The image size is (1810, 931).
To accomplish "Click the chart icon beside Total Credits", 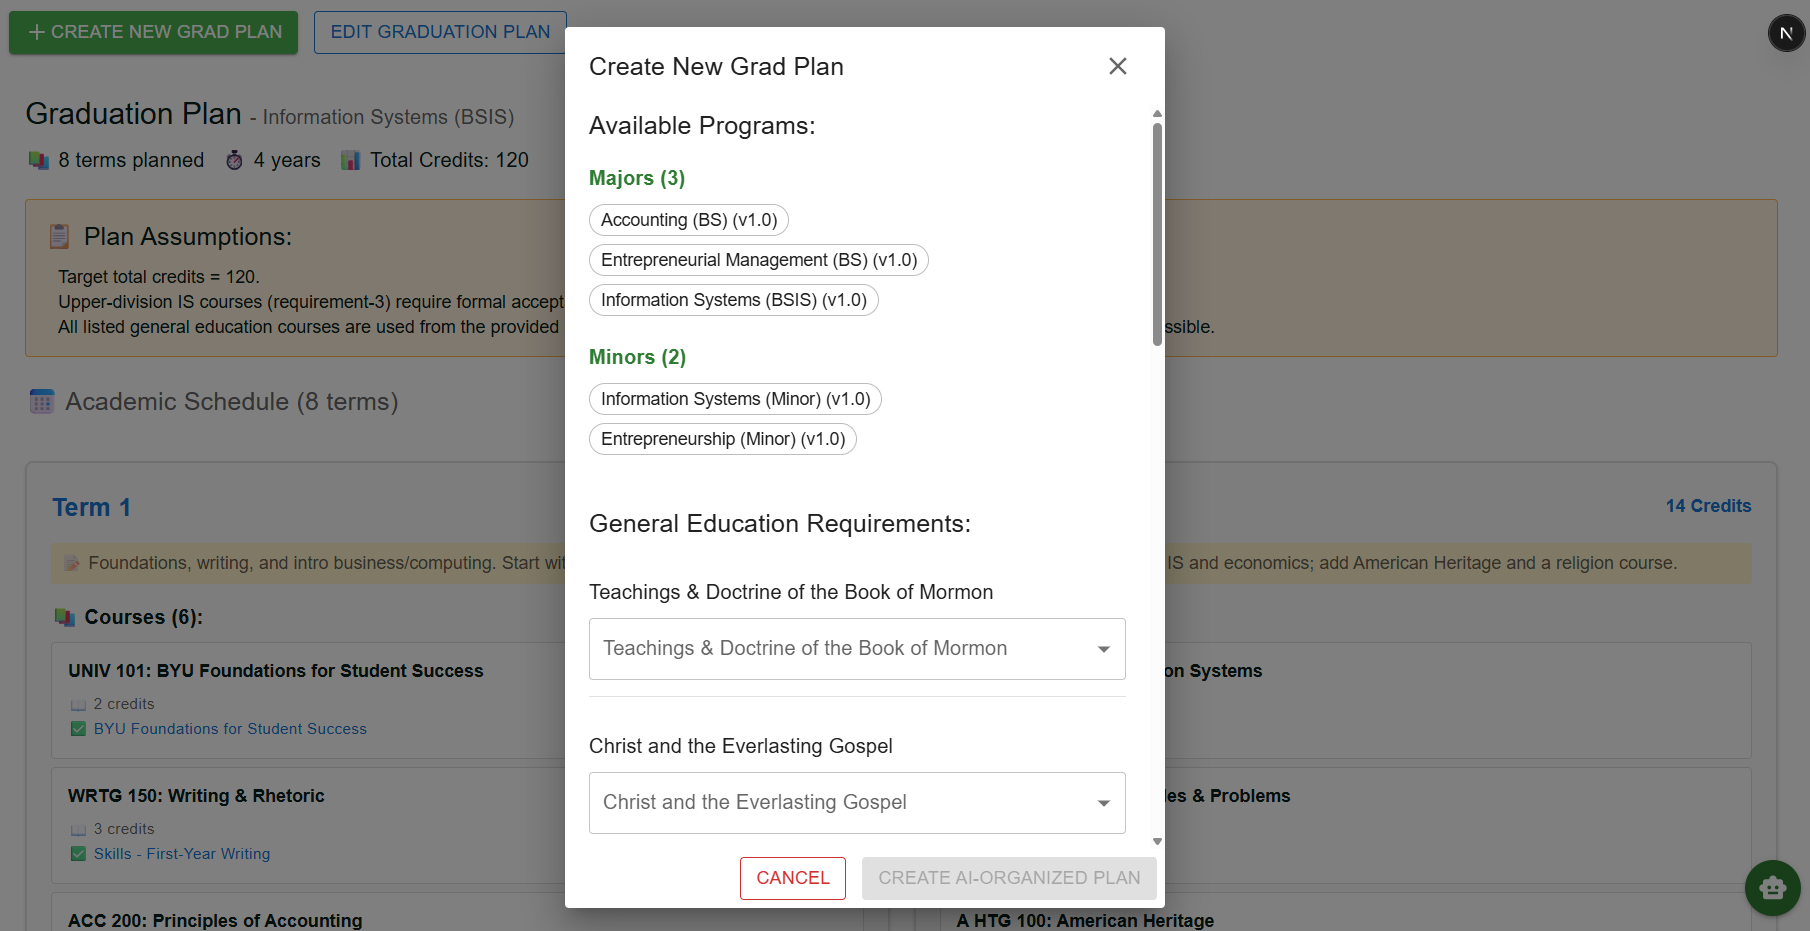I will 350,160.
